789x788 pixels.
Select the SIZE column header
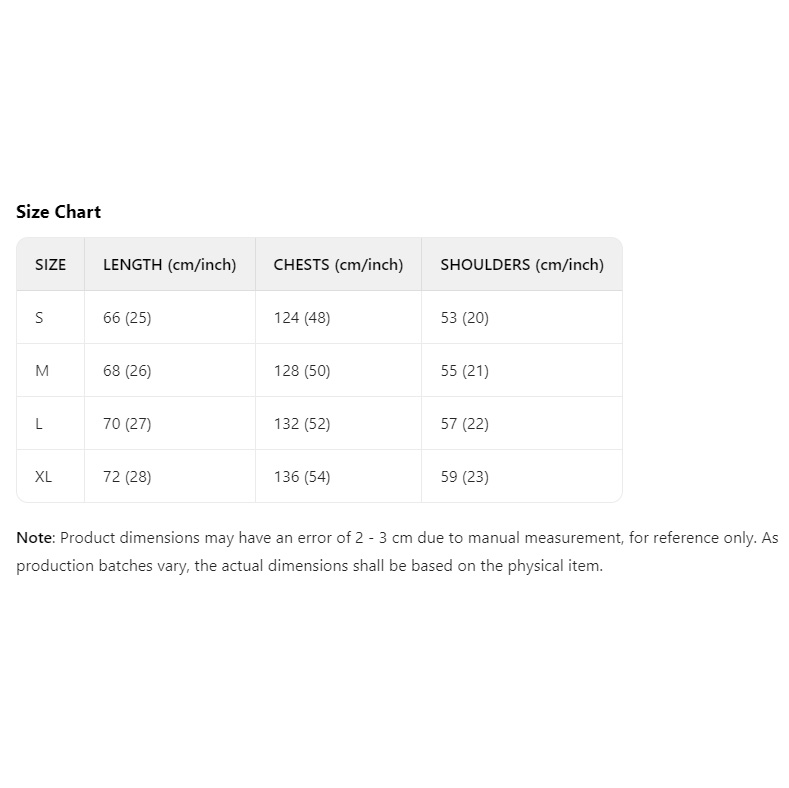[50, 265]
